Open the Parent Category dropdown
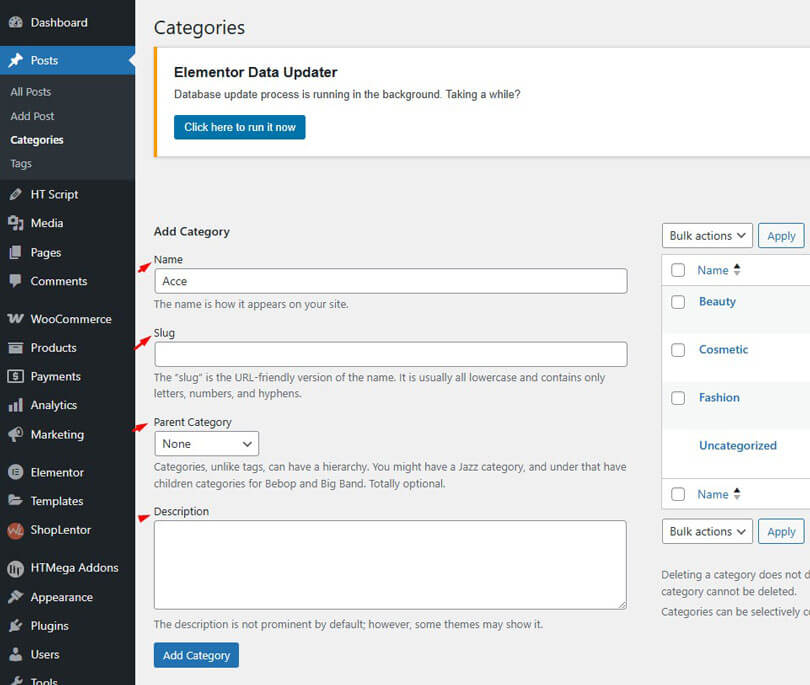This screenshot has width=810, height=685. tap(206, 444)
